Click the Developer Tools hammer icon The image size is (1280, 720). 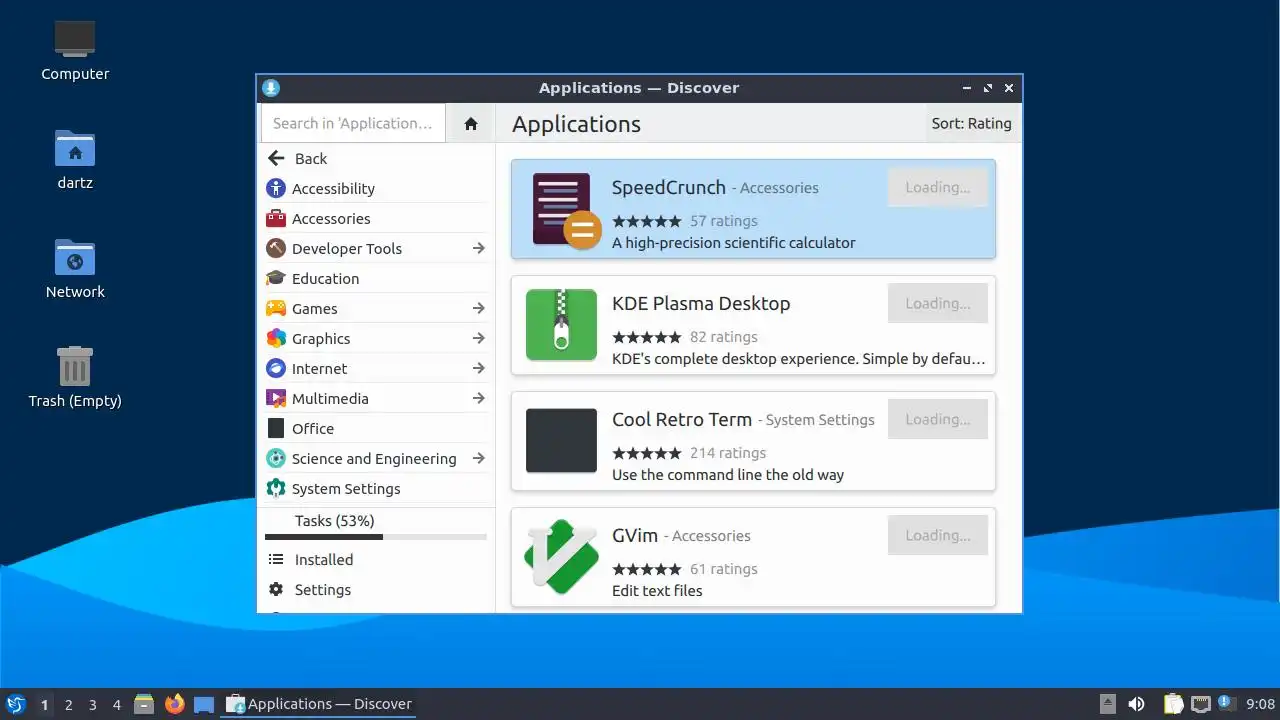tap(276, 248)
